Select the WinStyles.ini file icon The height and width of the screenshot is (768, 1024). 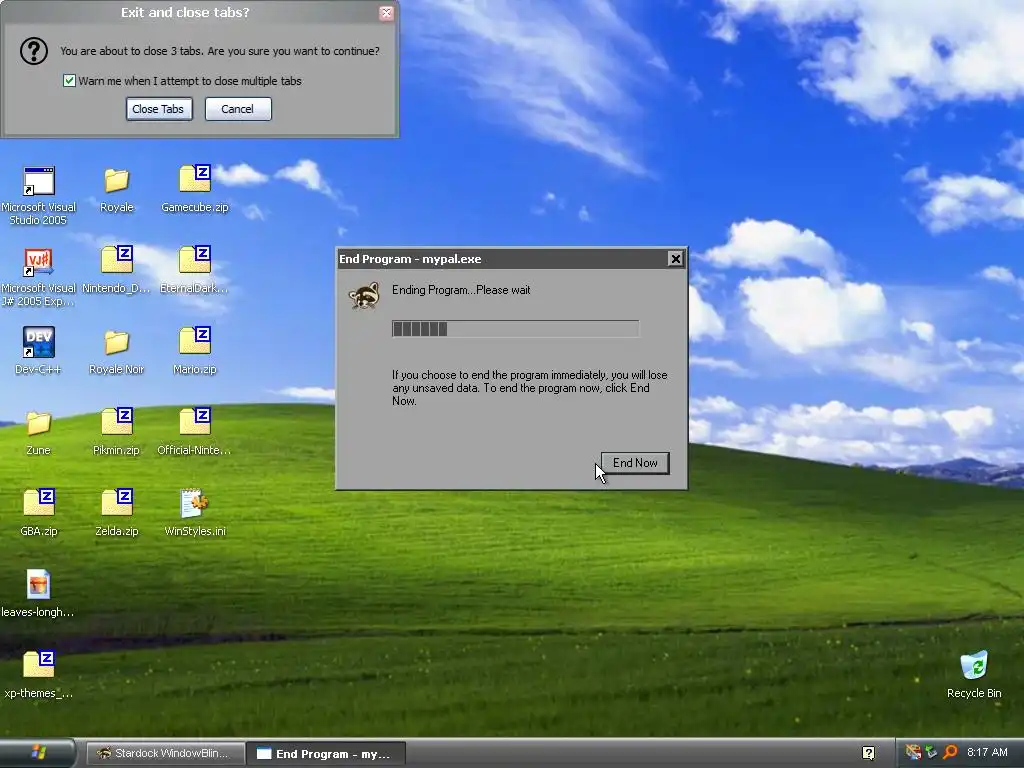point(195,504)
